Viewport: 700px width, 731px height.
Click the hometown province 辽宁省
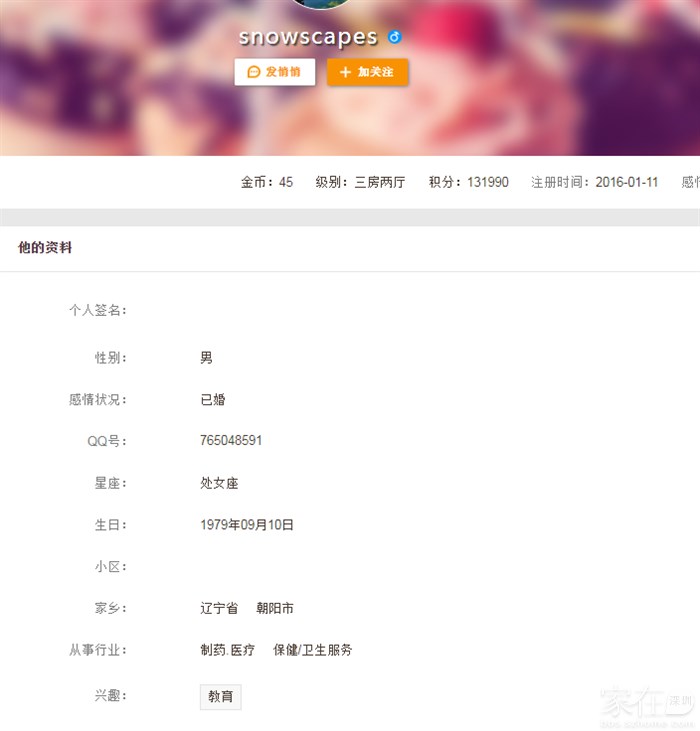coord(219,608)
